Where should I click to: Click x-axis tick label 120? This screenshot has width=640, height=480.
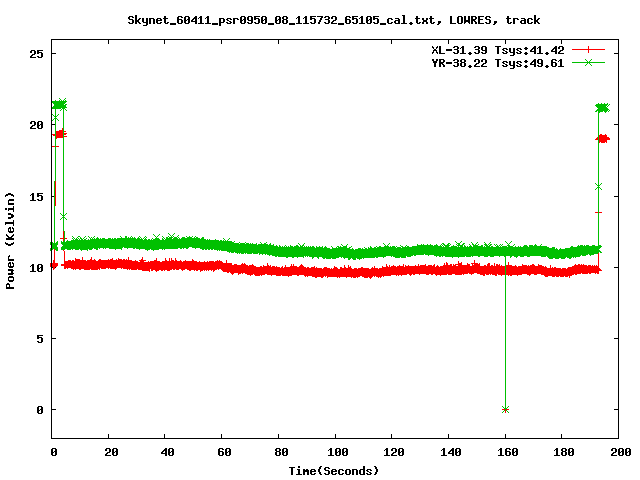394,452
